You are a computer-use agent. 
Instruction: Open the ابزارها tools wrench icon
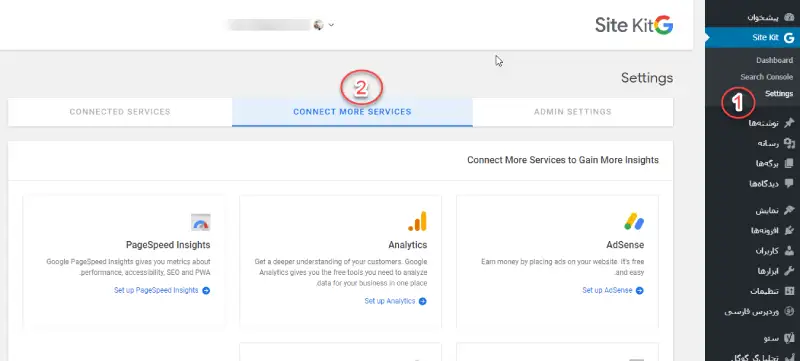click(x=789, y=271)
